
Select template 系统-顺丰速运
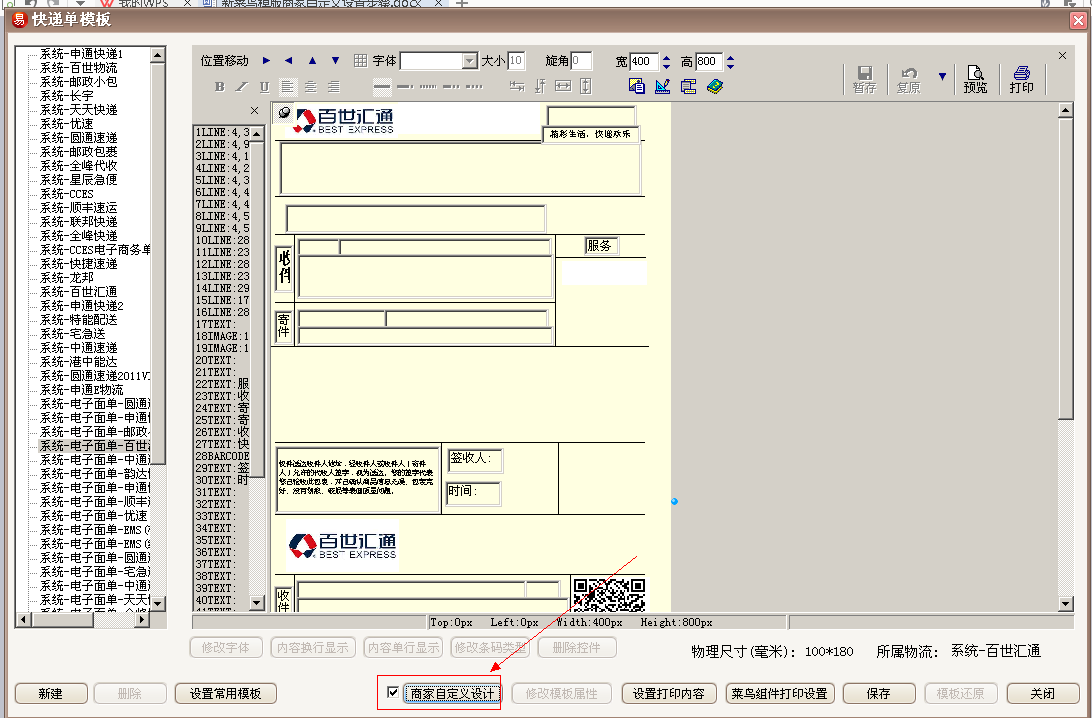click(79, 208)
